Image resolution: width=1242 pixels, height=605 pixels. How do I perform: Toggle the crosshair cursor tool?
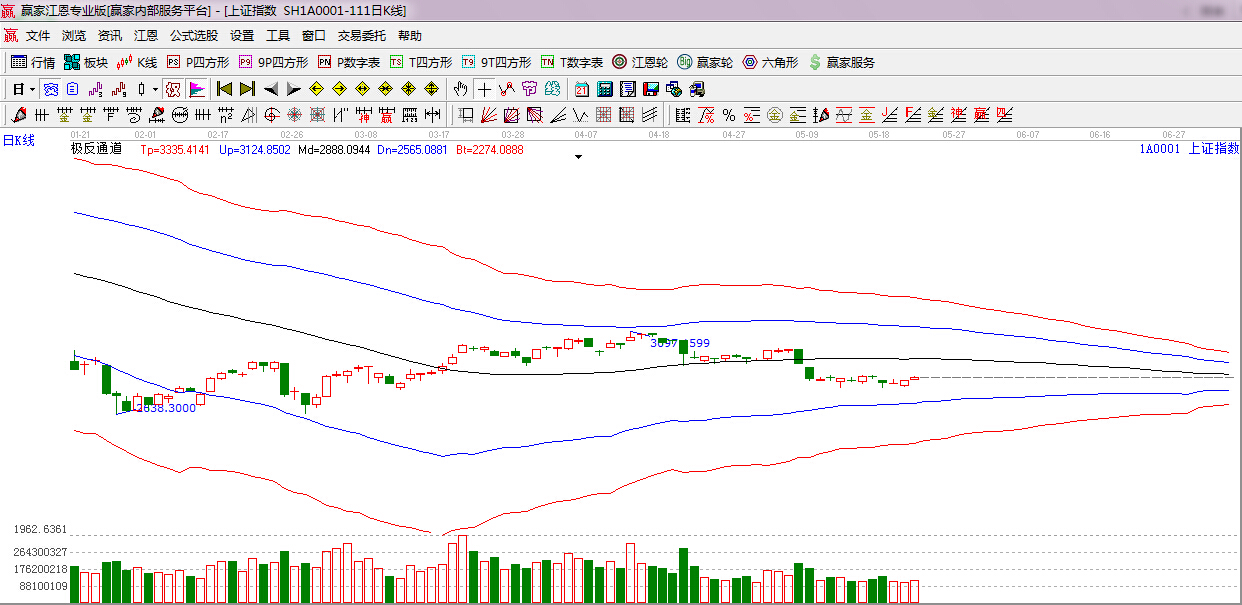click(x=484, y=89)
